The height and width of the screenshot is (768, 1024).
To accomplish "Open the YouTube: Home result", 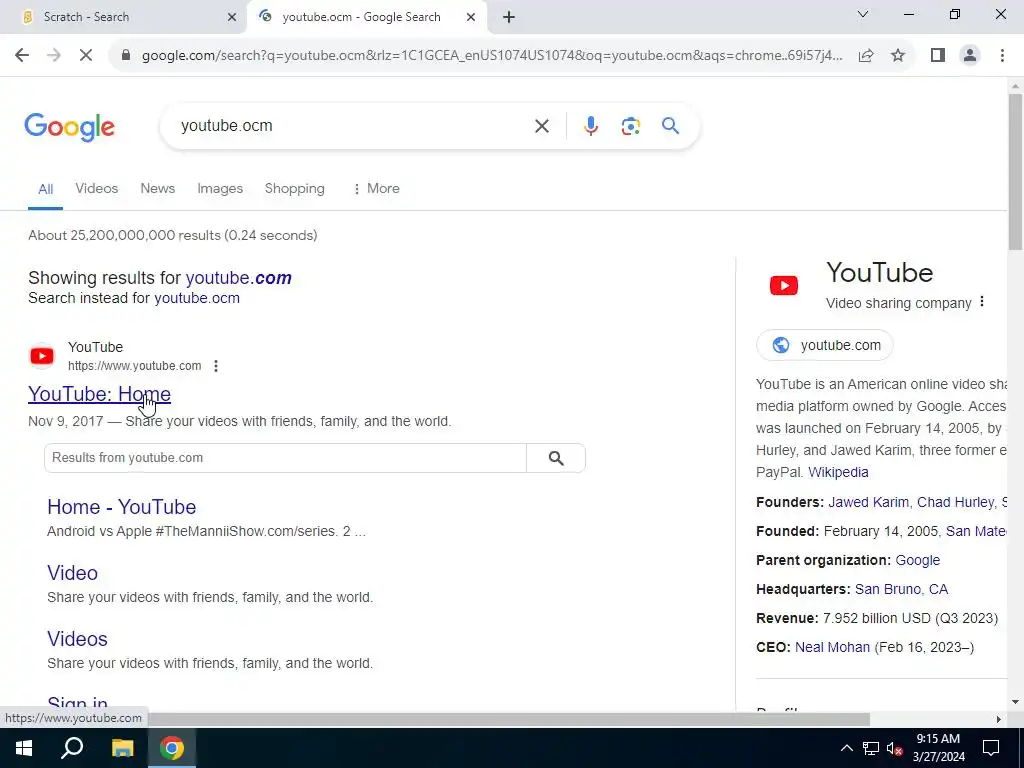I will pyautogui.click(x=99, y=394).
